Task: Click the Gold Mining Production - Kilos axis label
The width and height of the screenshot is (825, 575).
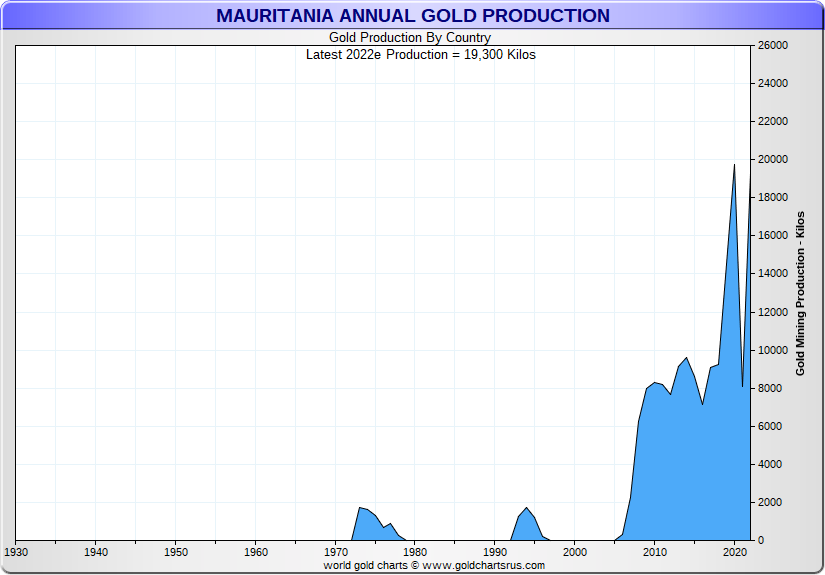Action: tap(800, 293)
